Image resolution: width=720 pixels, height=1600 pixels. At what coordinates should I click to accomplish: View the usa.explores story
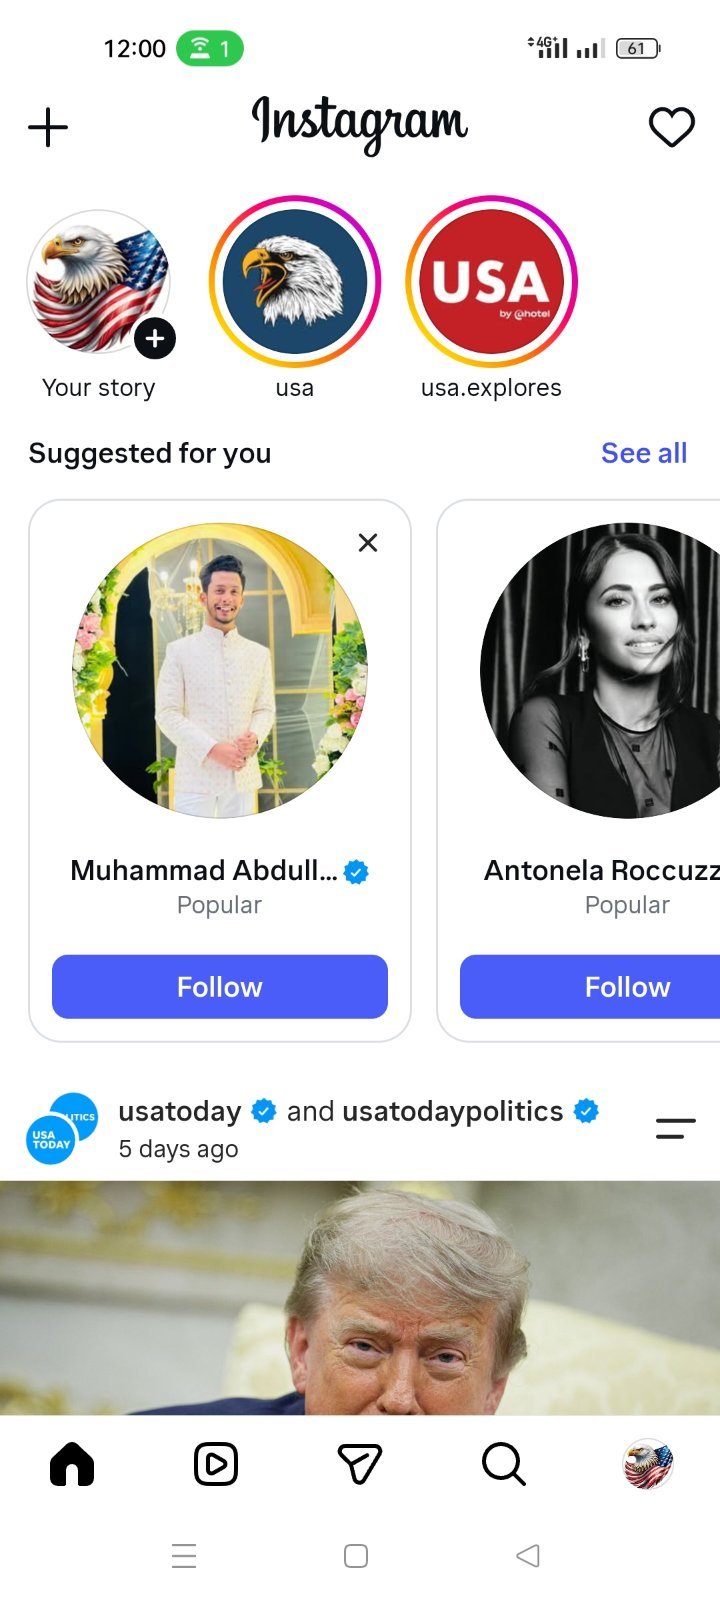pyautogui.click(x=491, y=281)
